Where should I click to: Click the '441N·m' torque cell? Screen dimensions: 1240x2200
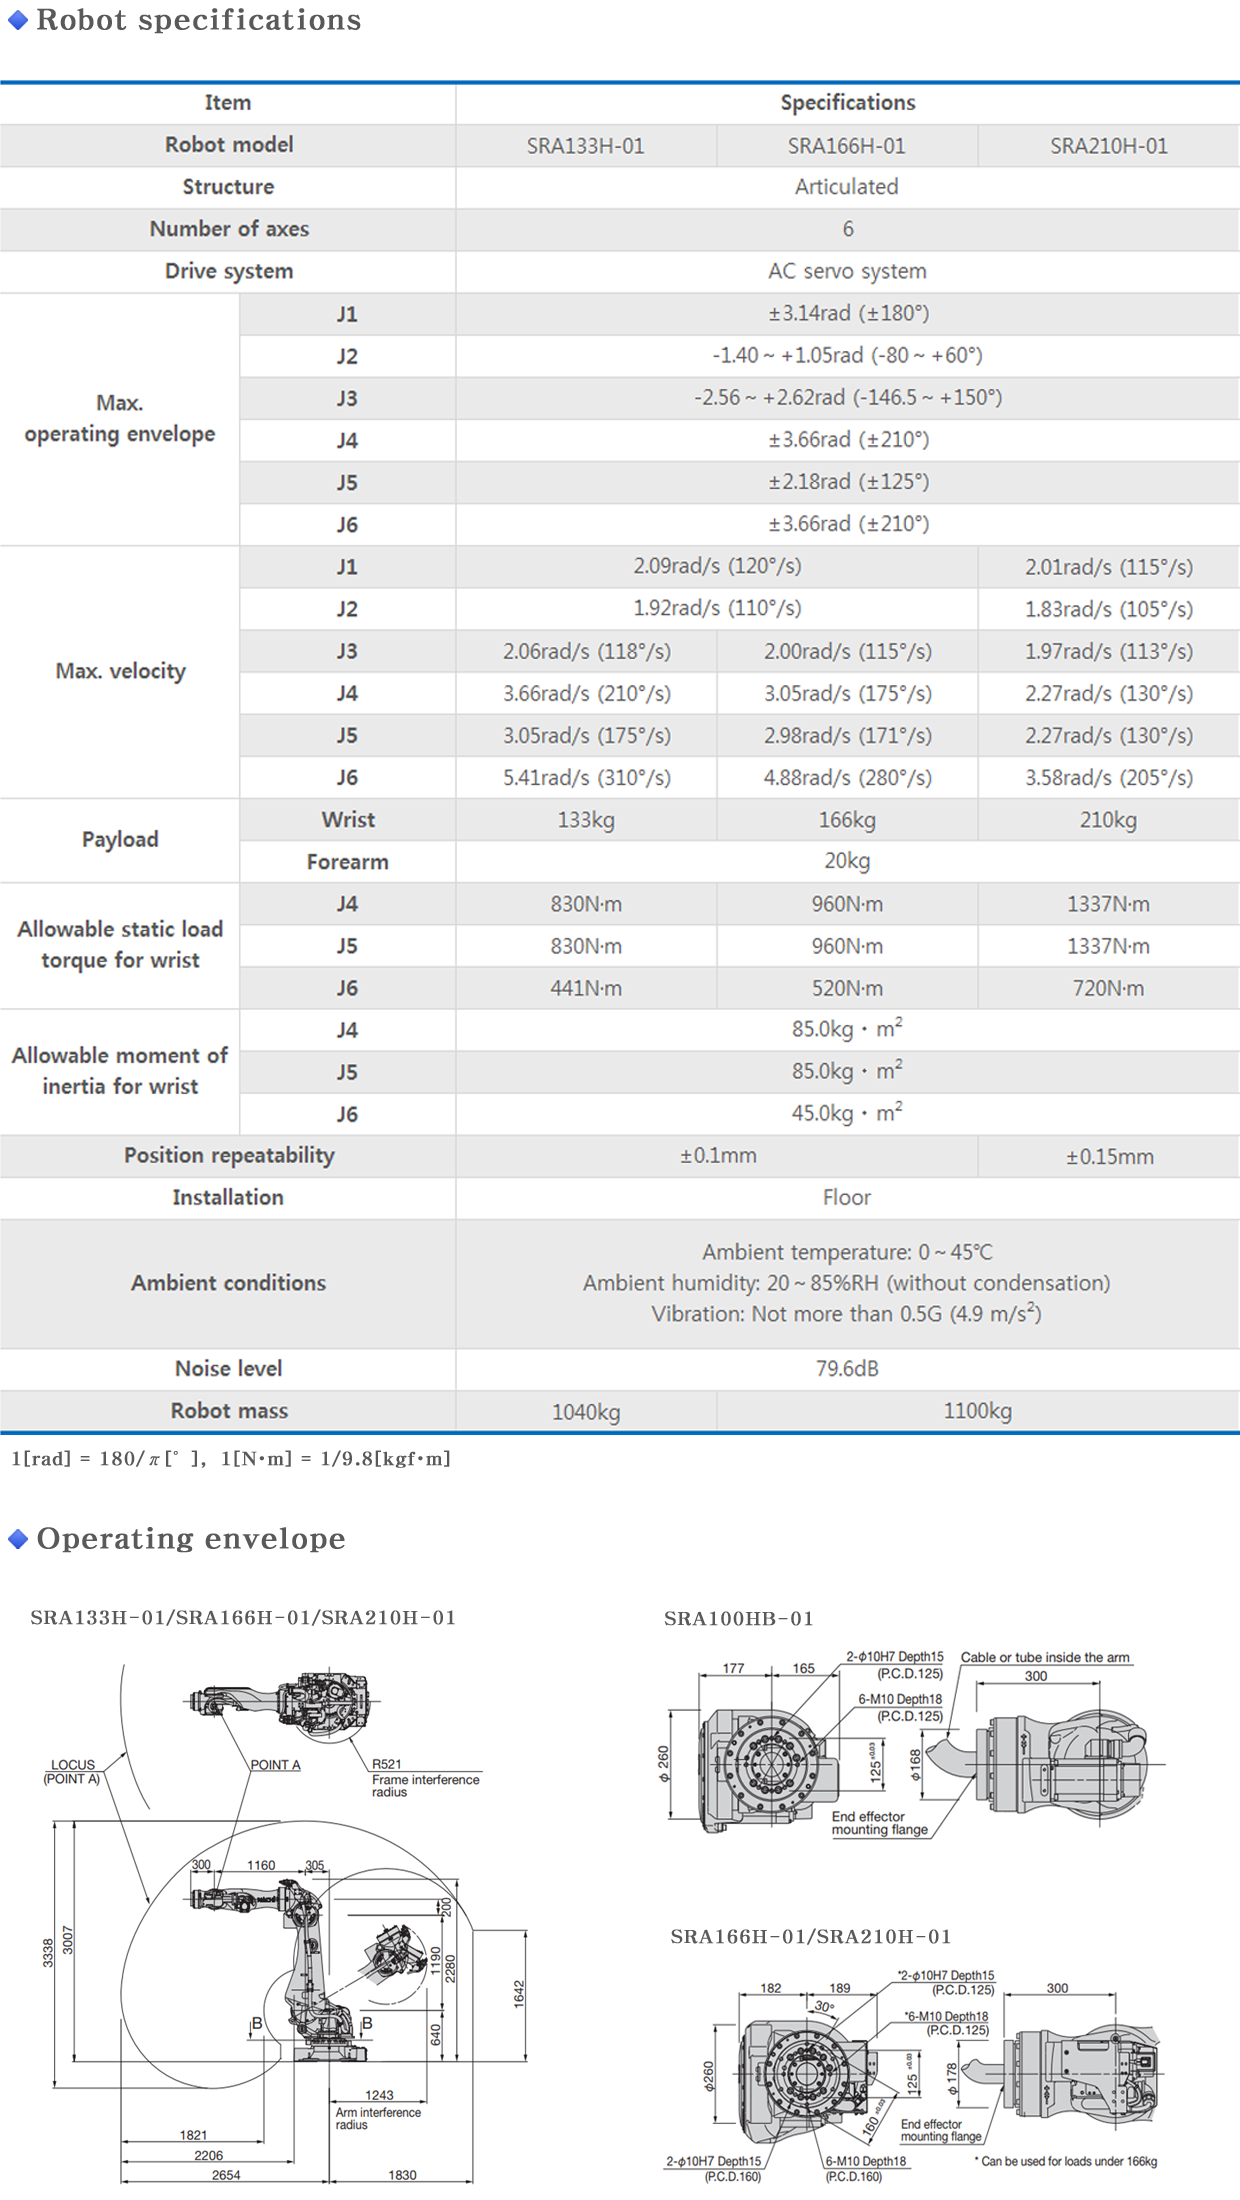pyautogui.click(x=586, y=988)
